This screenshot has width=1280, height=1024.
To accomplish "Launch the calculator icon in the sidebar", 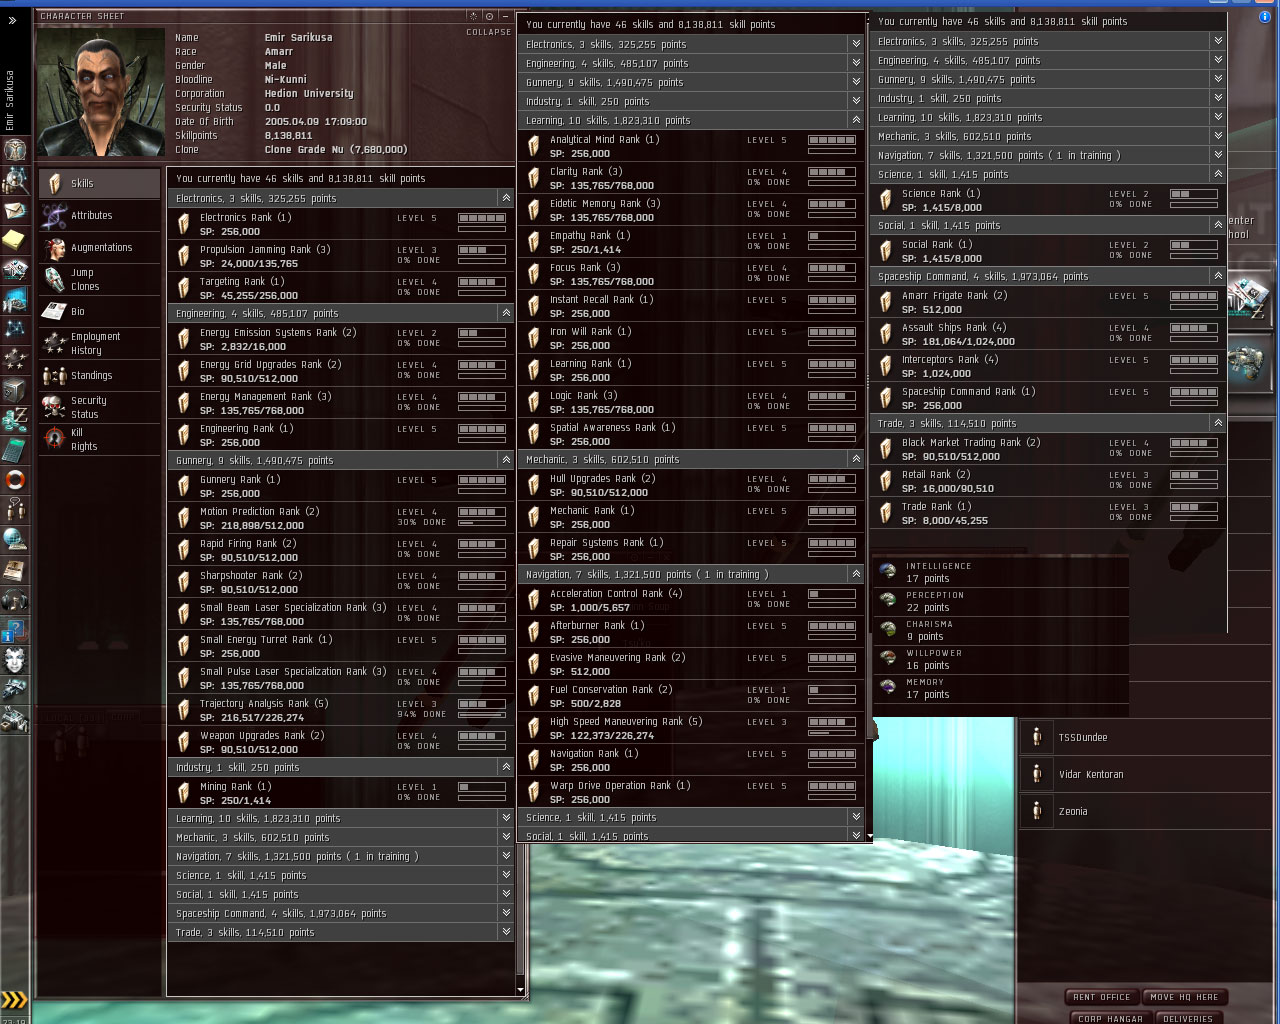I will tap(15, 450).
